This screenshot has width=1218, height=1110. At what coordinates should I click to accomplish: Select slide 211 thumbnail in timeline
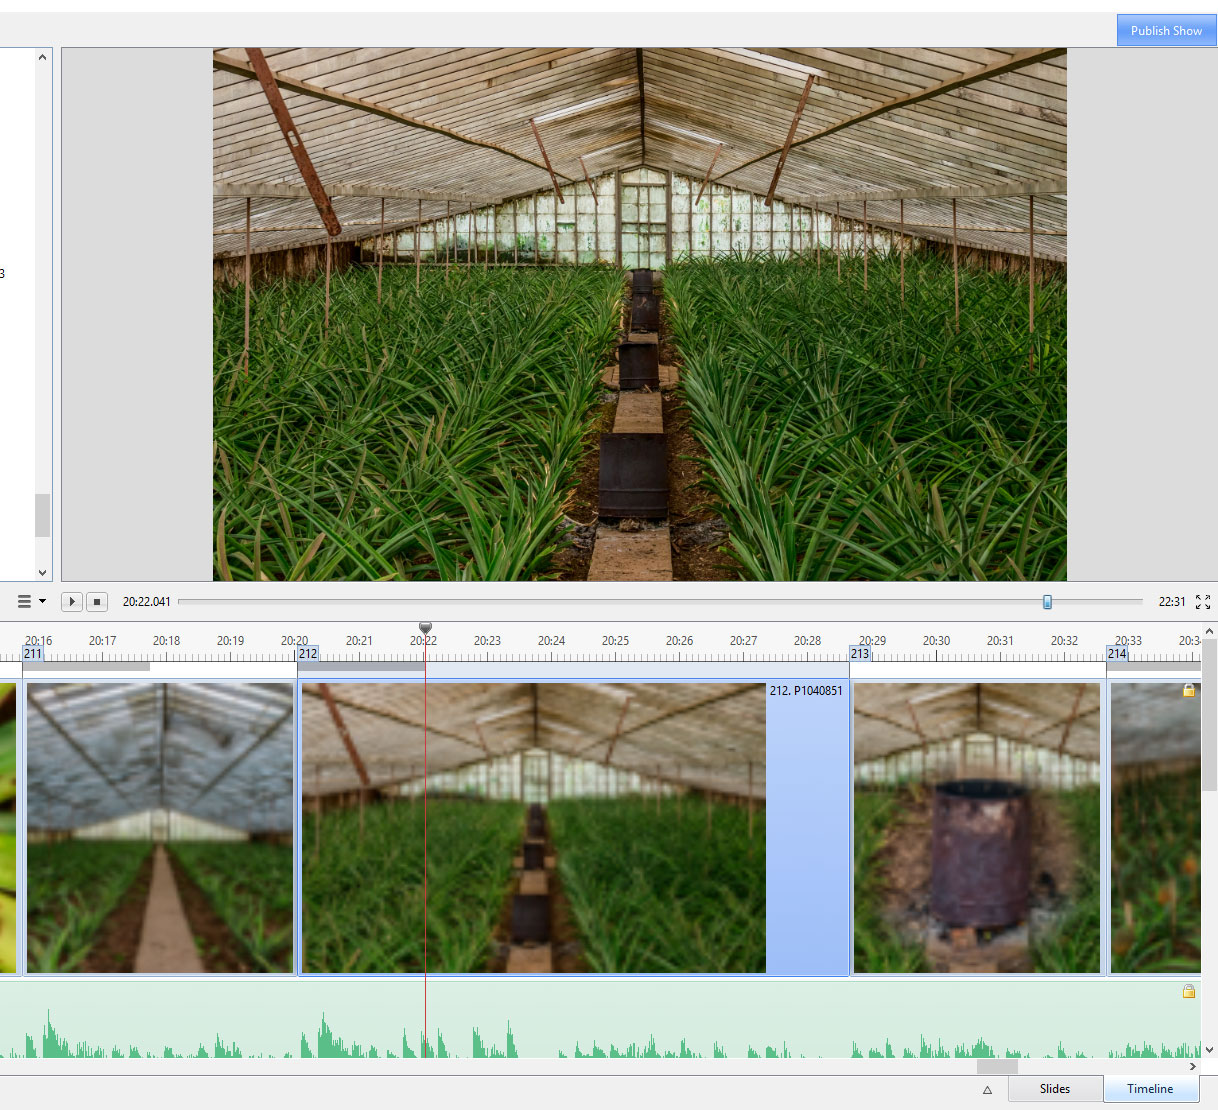160,828
